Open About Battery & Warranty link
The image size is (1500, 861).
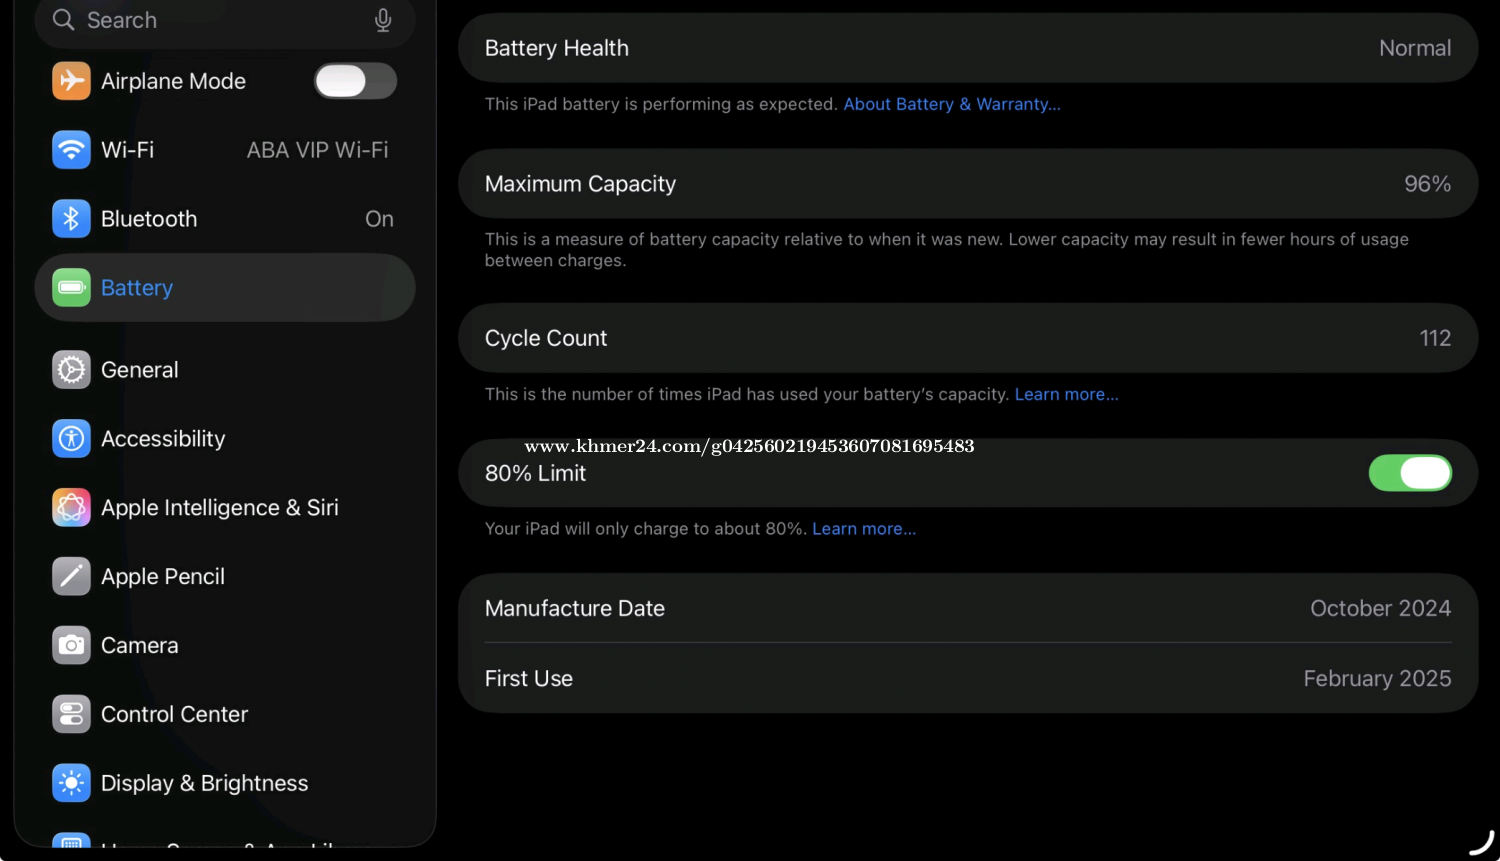951,104
